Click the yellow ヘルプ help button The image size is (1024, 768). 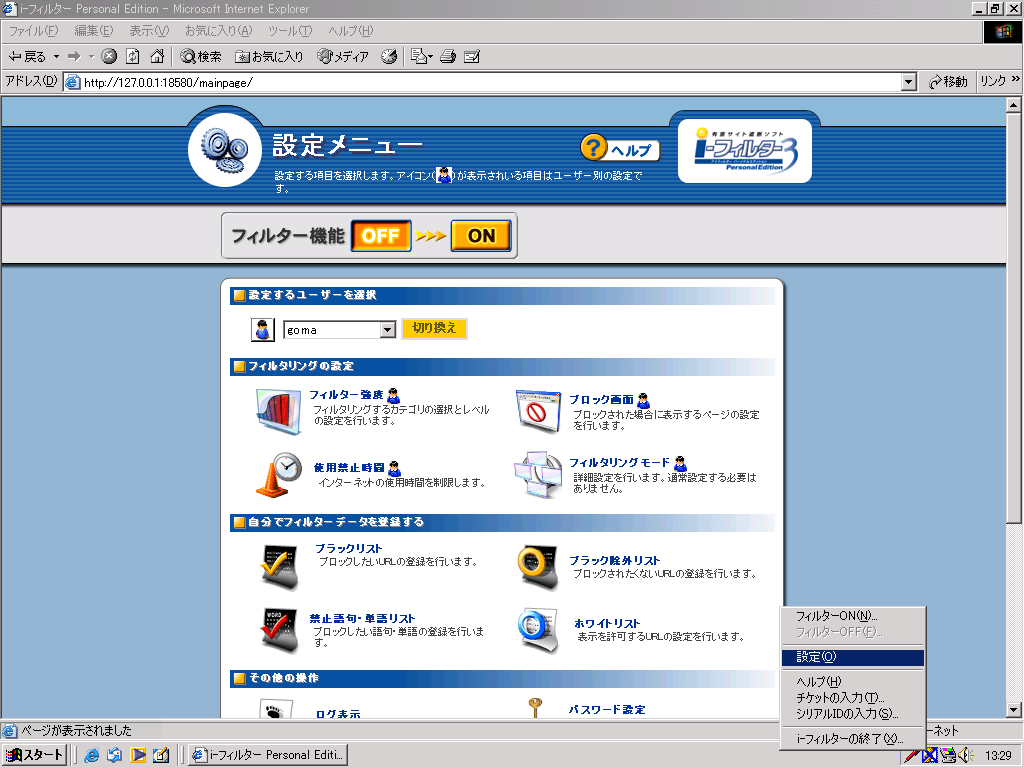(x=620, y=150)
